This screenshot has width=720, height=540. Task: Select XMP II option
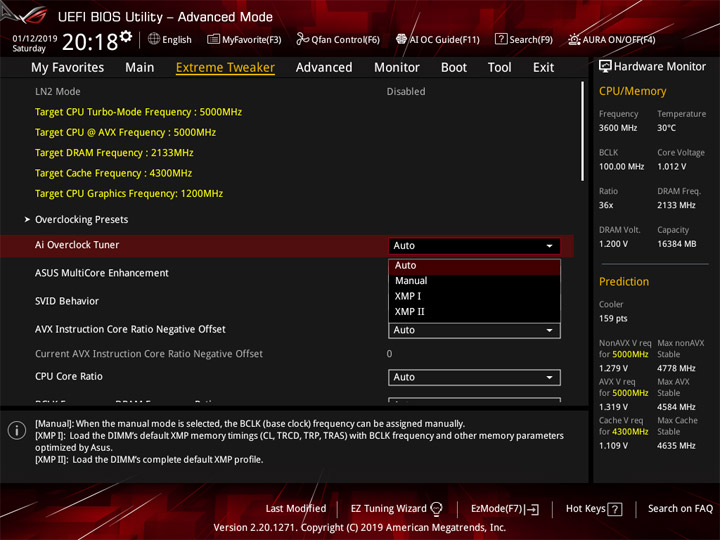[x=474, y=312]
